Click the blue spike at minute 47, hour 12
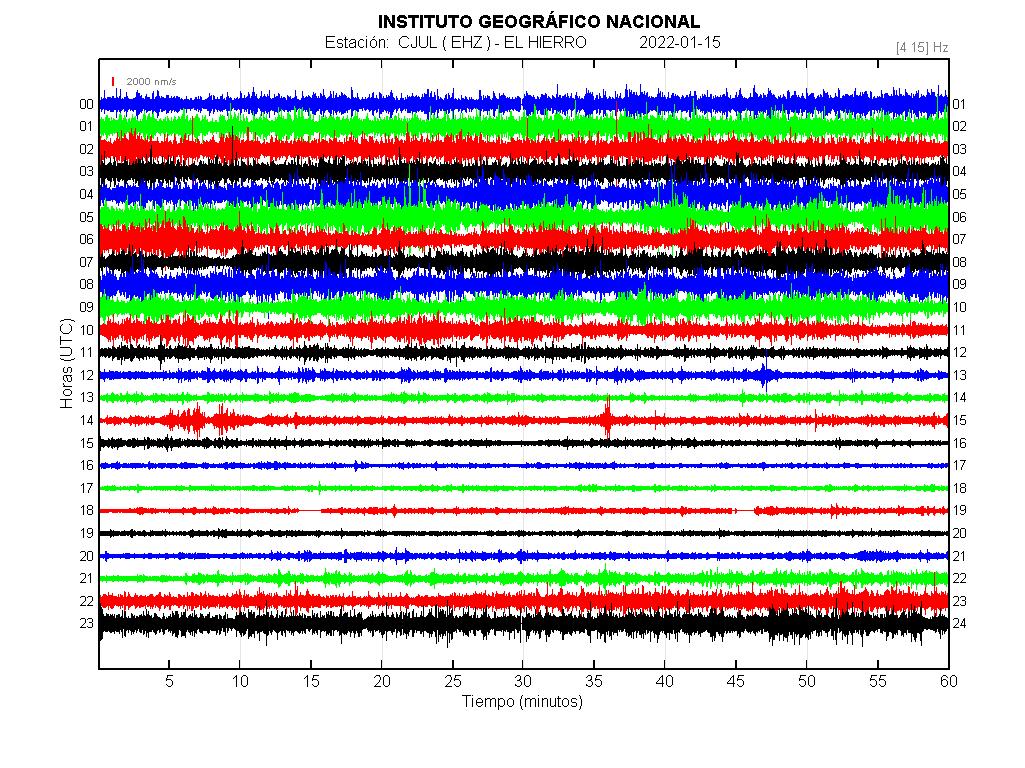 point(765,375)
